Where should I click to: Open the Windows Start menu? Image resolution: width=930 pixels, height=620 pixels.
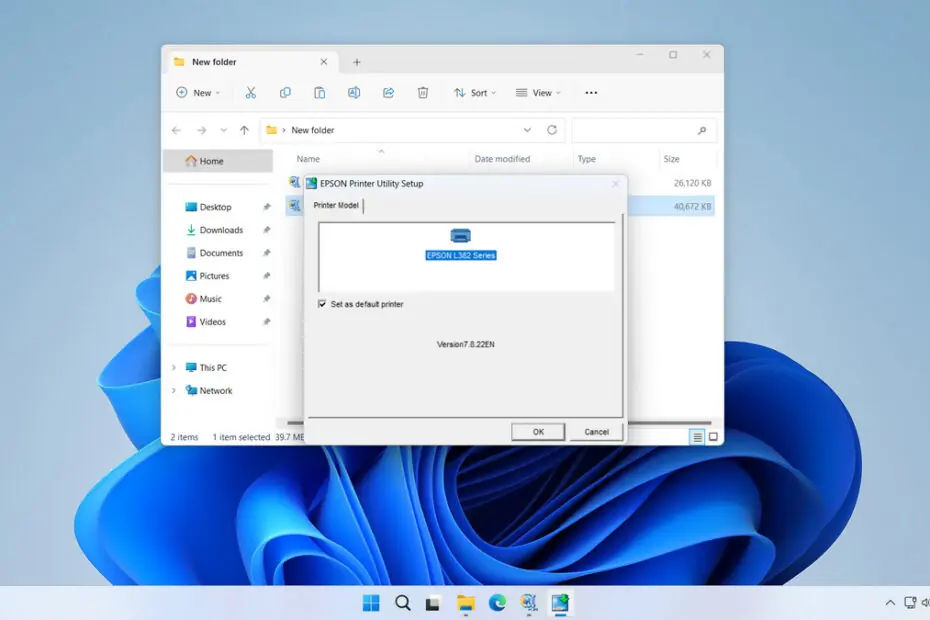371,603
